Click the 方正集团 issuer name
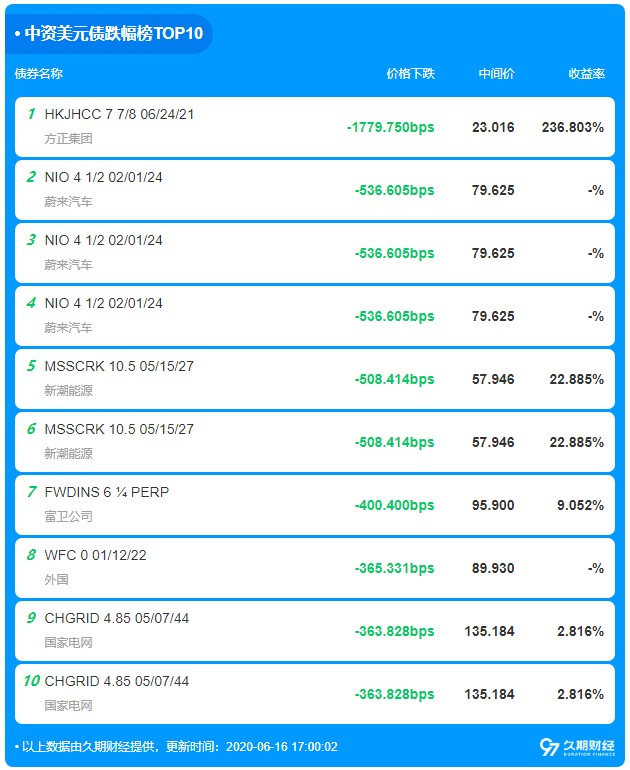Viewport: 630px width, 770px height. click(68, 139)
